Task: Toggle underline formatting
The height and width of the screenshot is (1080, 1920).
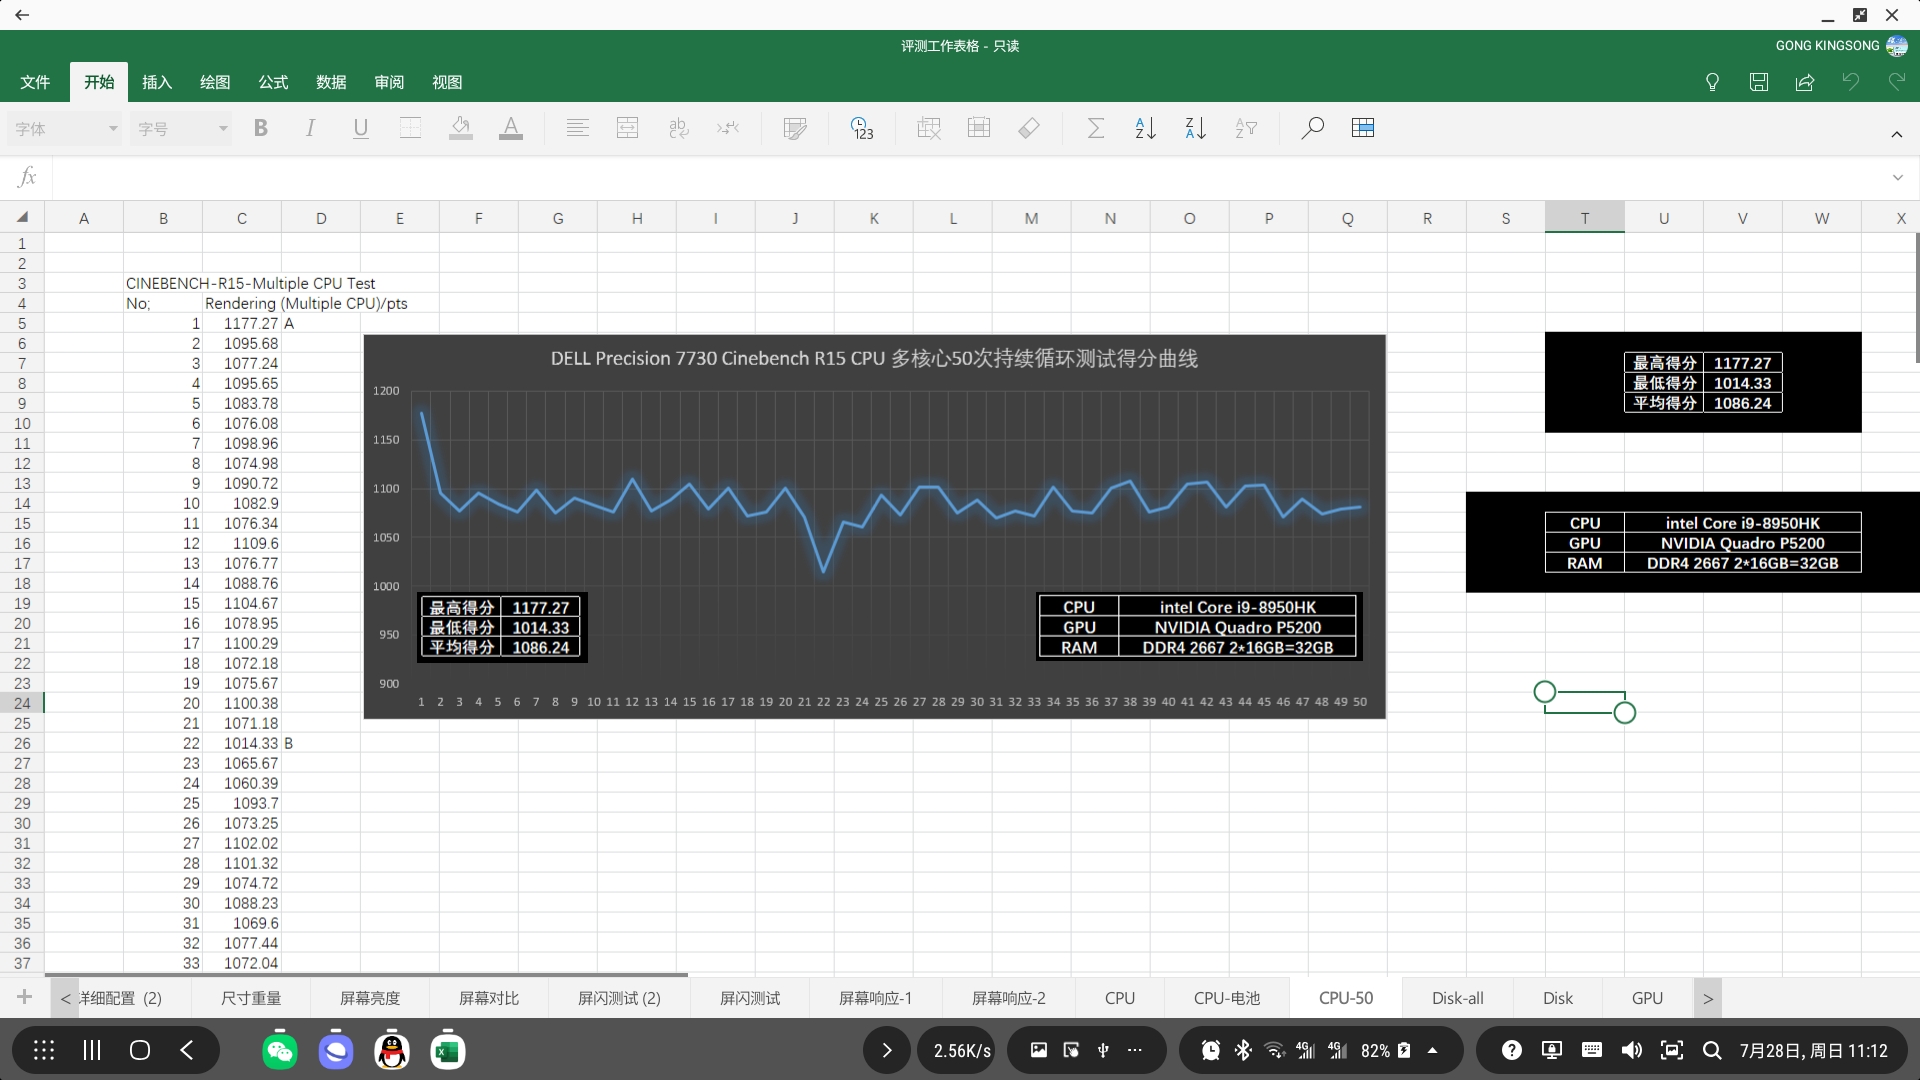Action: click(x=360, y=128)
